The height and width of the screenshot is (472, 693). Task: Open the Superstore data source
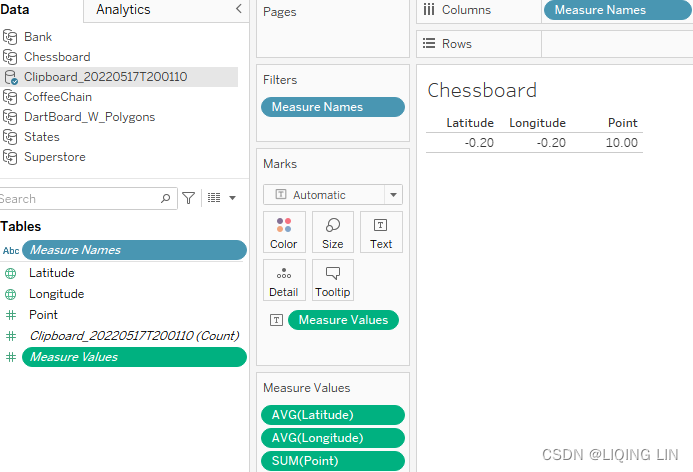pos(55,157)
